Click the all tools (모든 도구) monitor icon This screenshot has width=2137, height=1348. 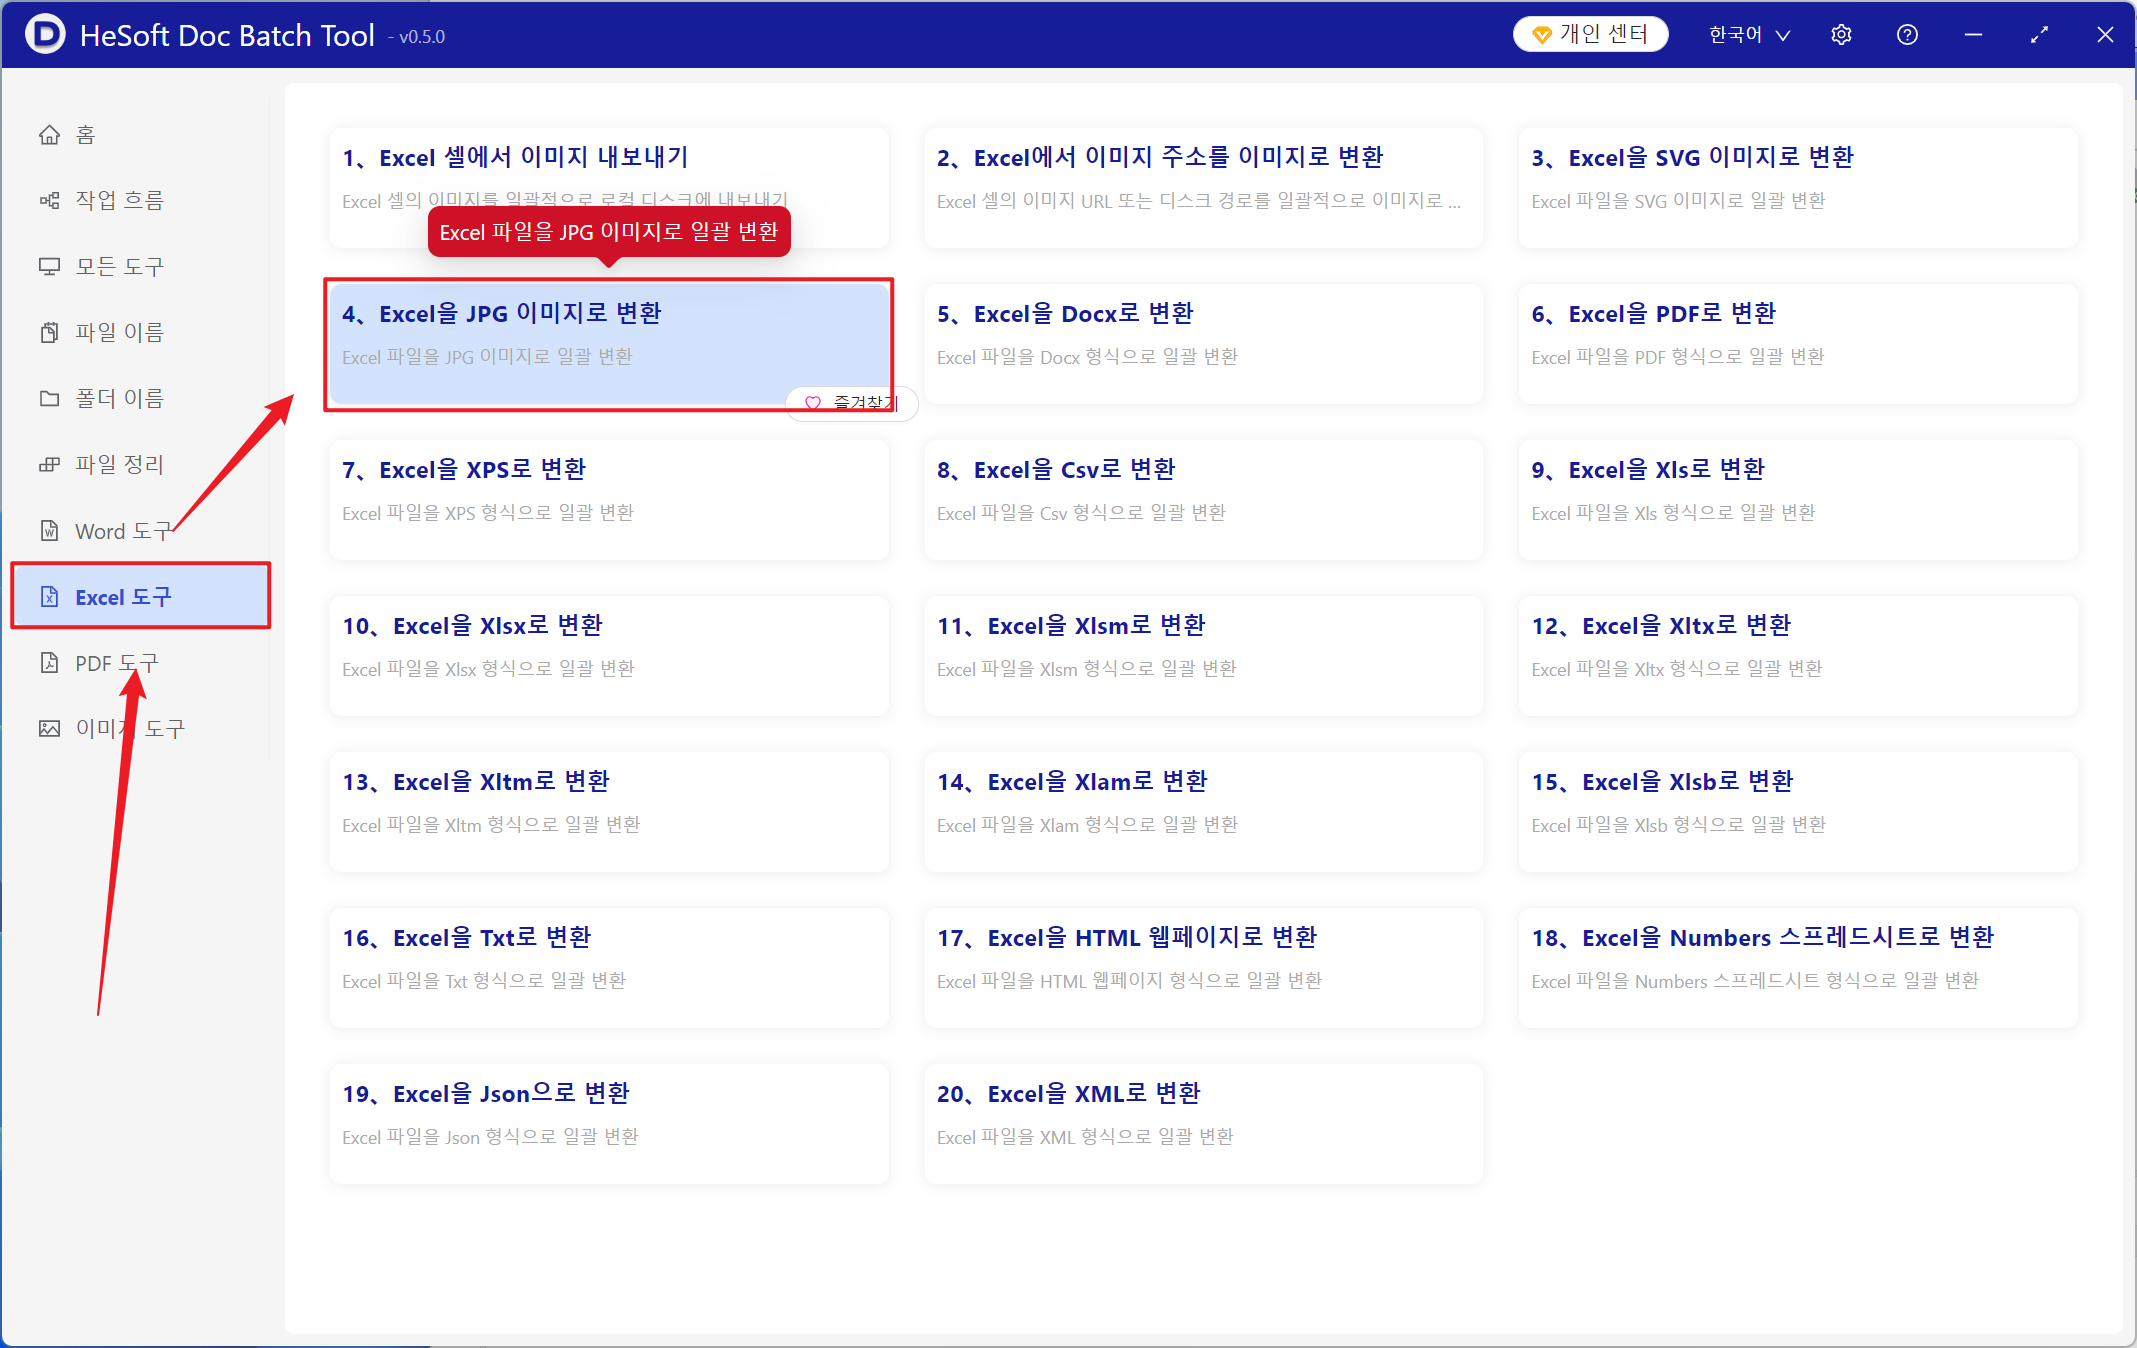coord(49,266)
